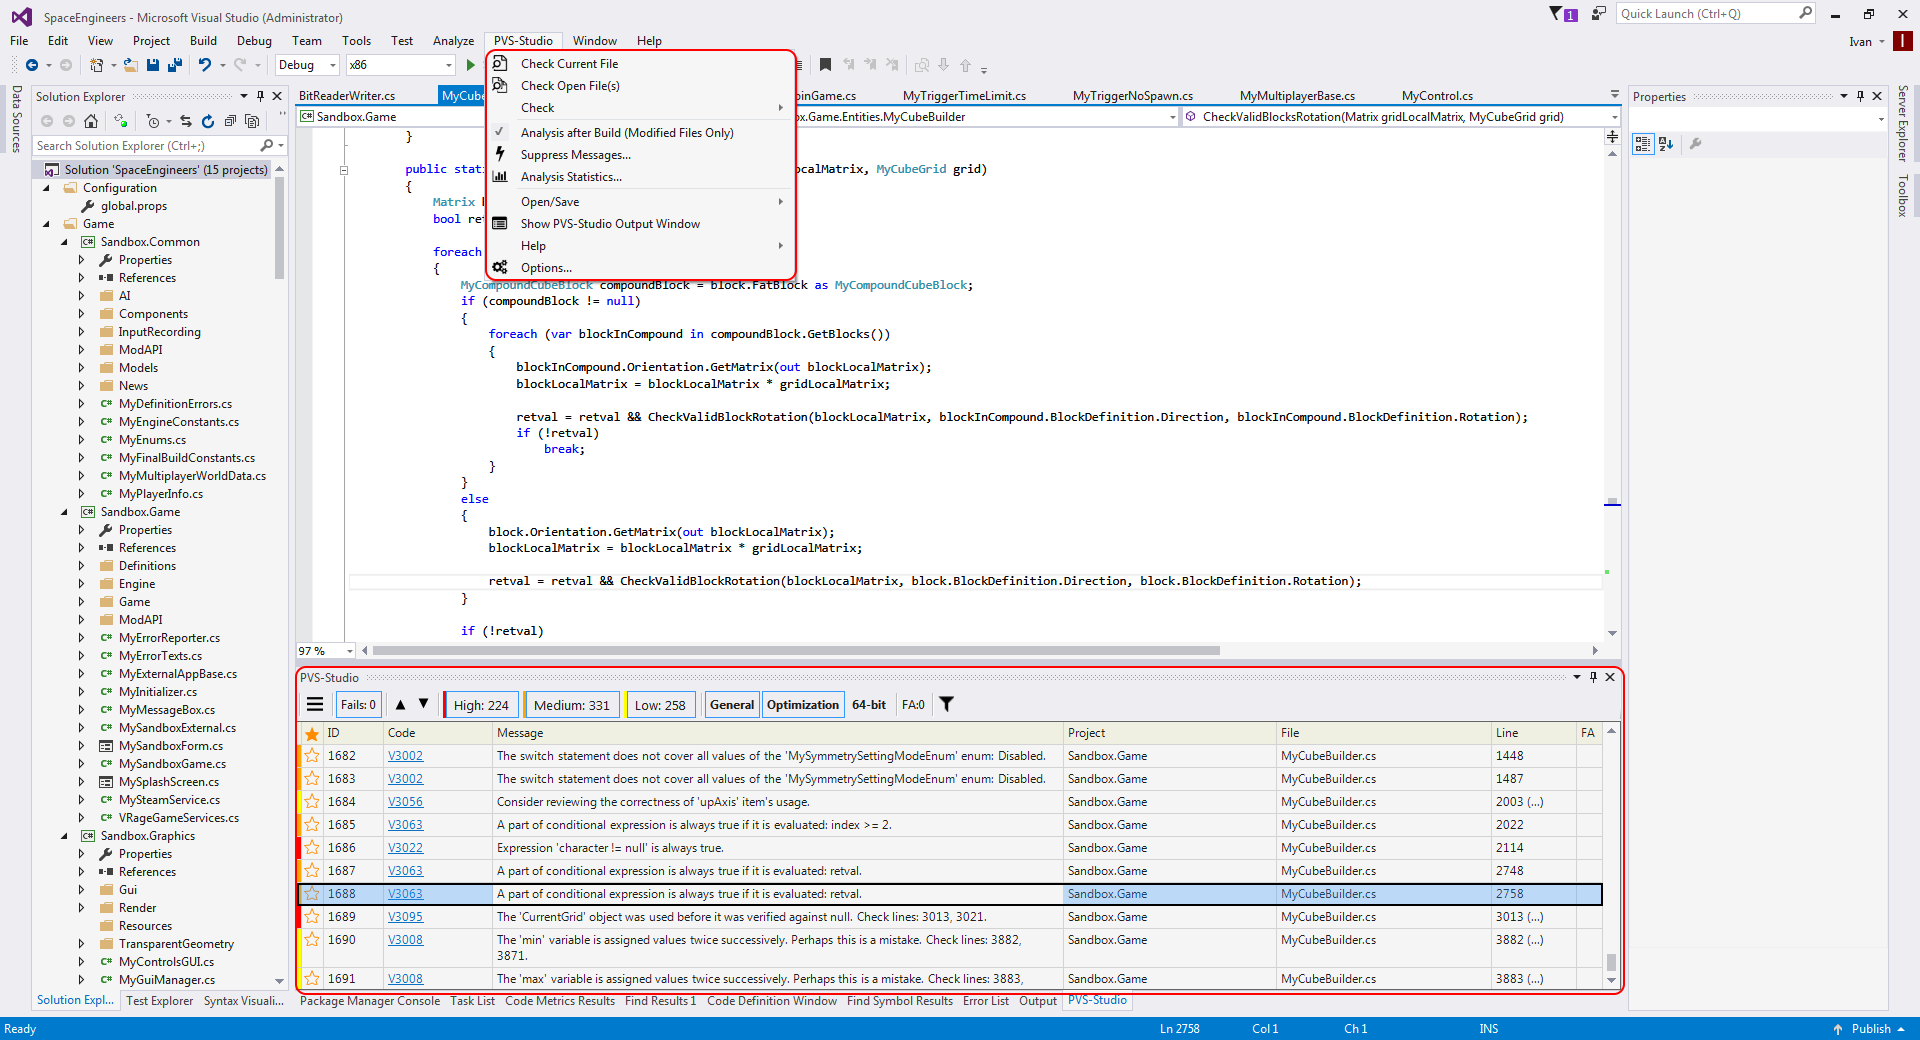Refresh the Solution Explorer tree
The height and width of the screenshot is (1040, 1920).
(208, 121)
